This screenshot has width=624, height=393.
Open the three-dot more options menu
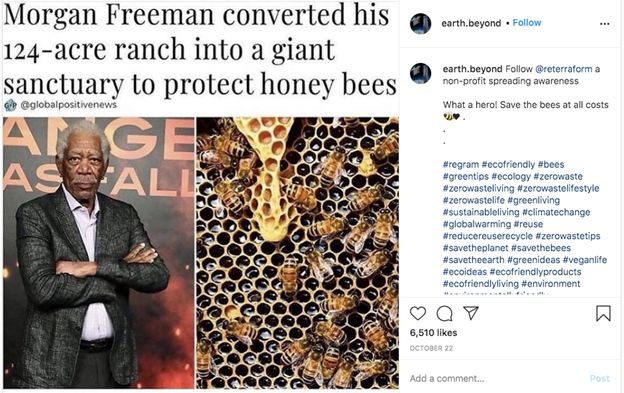604,24
